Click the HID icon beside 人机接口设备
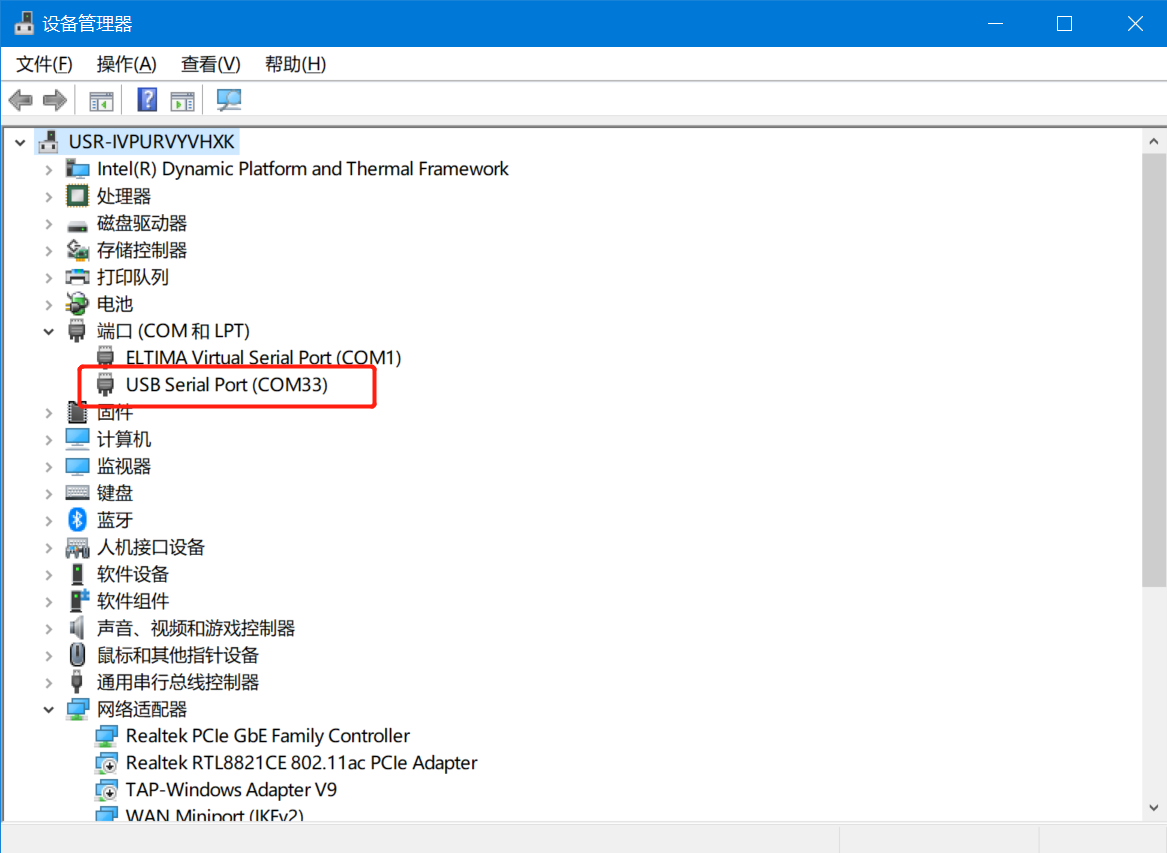Screen dimensions: 1167x853 tap(77, 547)
